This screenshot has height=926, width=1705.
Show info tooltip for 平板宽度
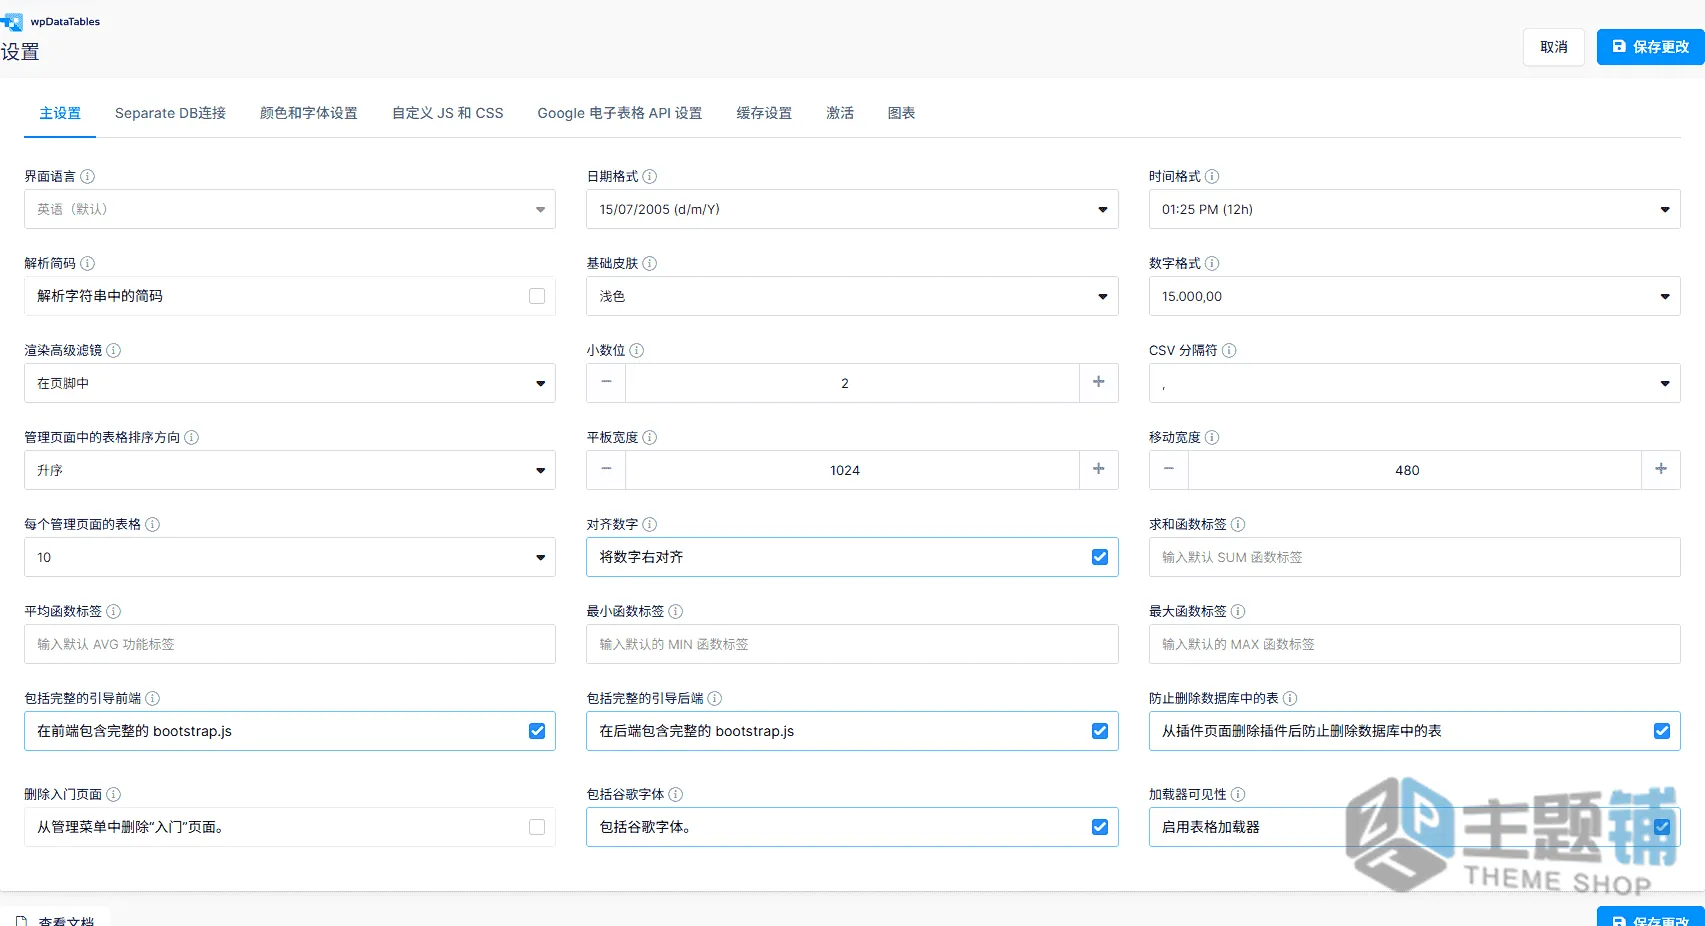pos(650,437)
